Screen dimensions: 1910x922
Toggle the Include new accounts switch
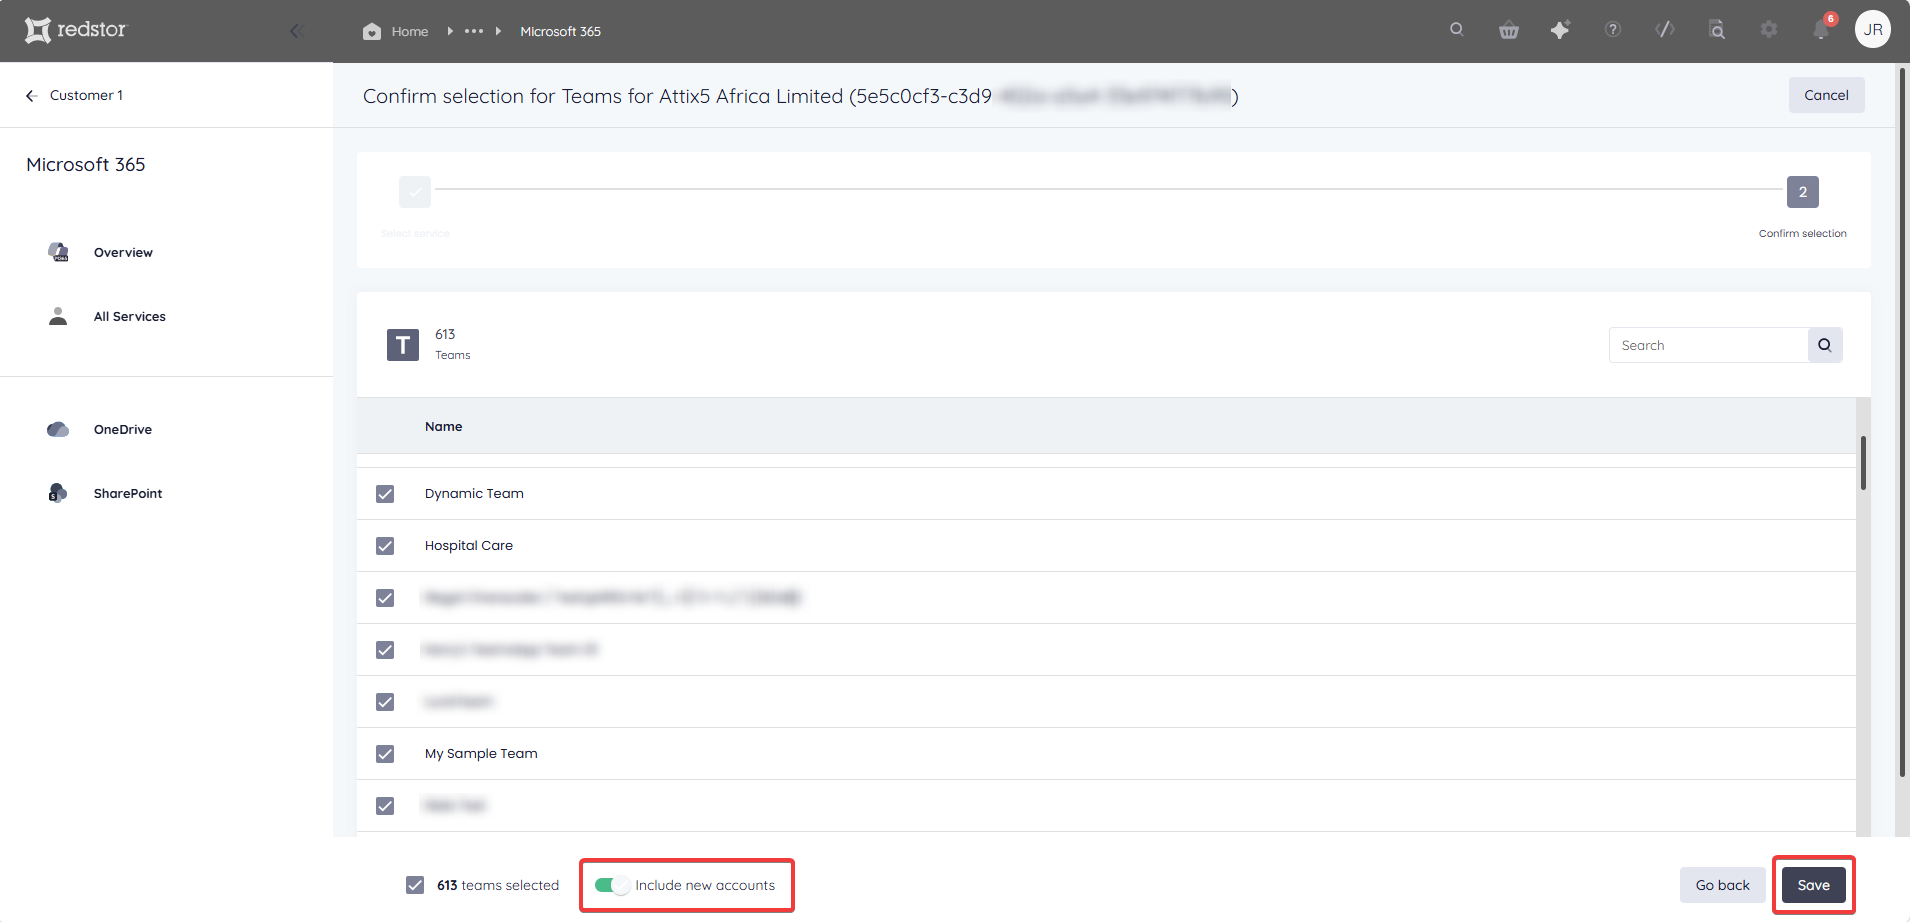(x=612, y=885)
